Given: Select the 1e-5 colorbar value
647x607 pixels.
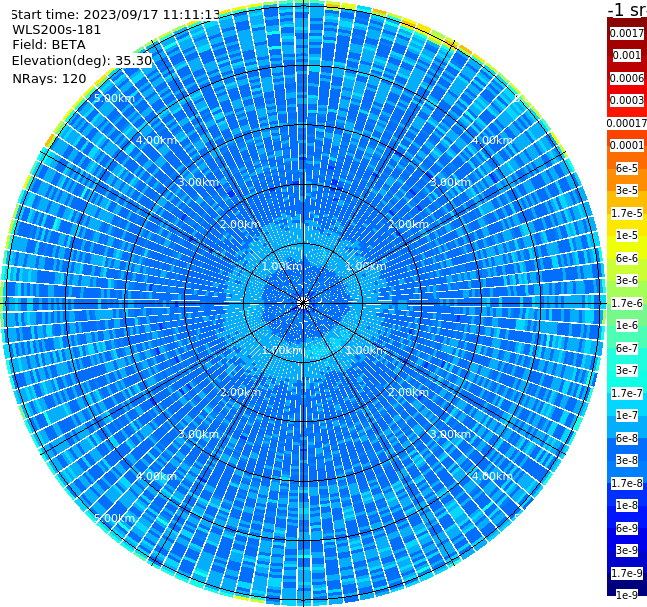Looking at the screenshot, I should point(627,235).
